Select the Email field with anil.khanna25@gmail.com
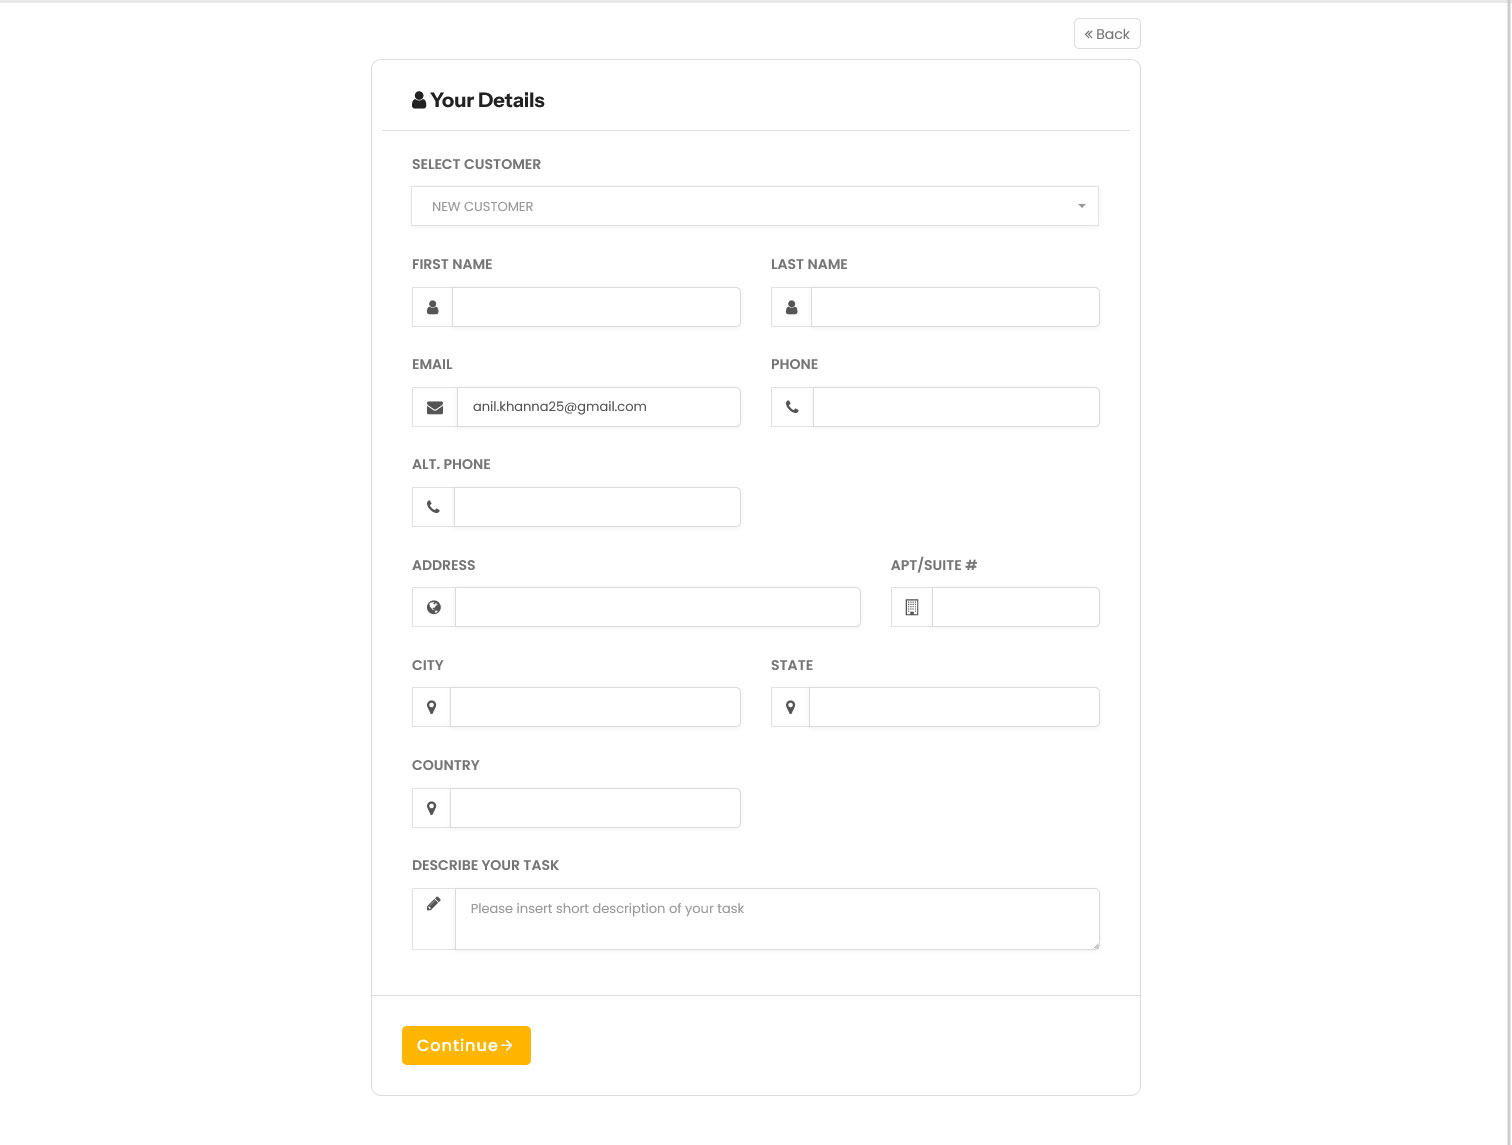Viewport: 1512px width, 1145px height. [598, 407]
